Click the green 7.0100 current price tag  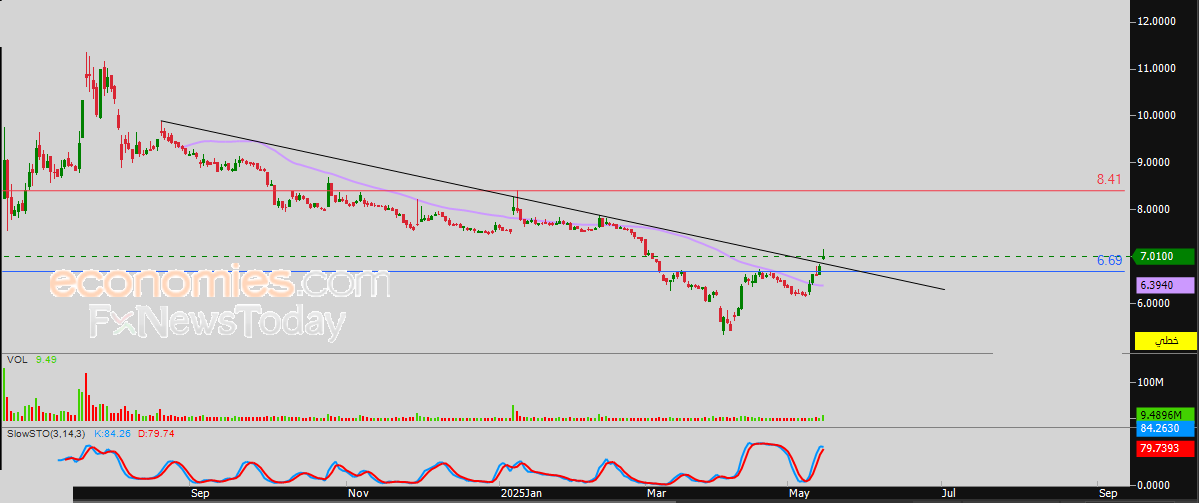1165,256
